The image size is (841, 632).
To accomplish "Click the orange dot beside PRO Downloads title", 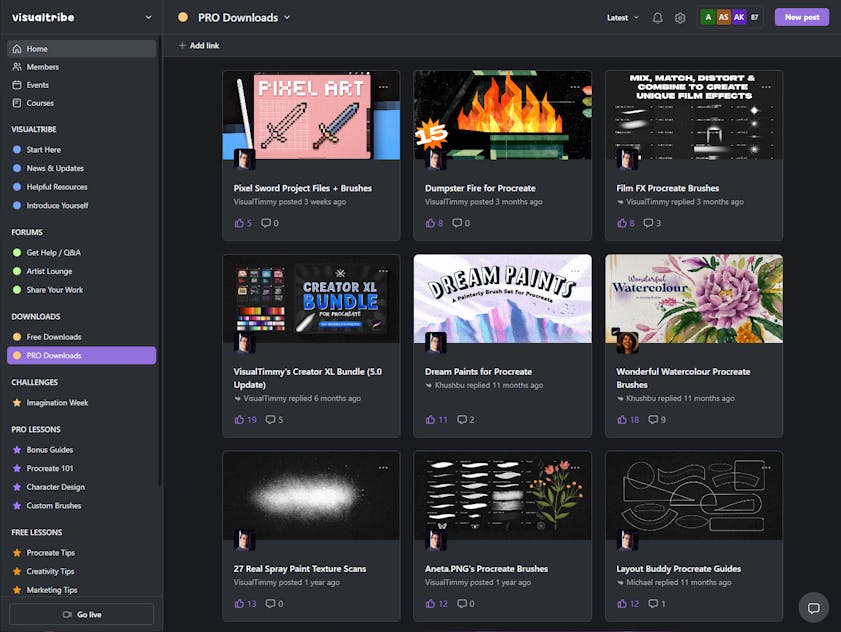I will (x=183, y=17).
